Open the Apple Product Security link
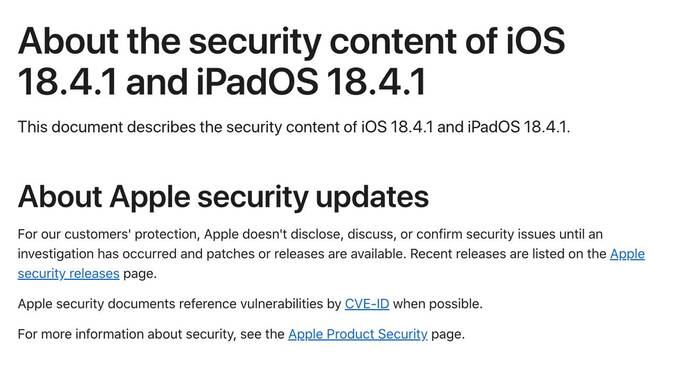This screenshot has height=378, width=680. (x=358, y=334)
